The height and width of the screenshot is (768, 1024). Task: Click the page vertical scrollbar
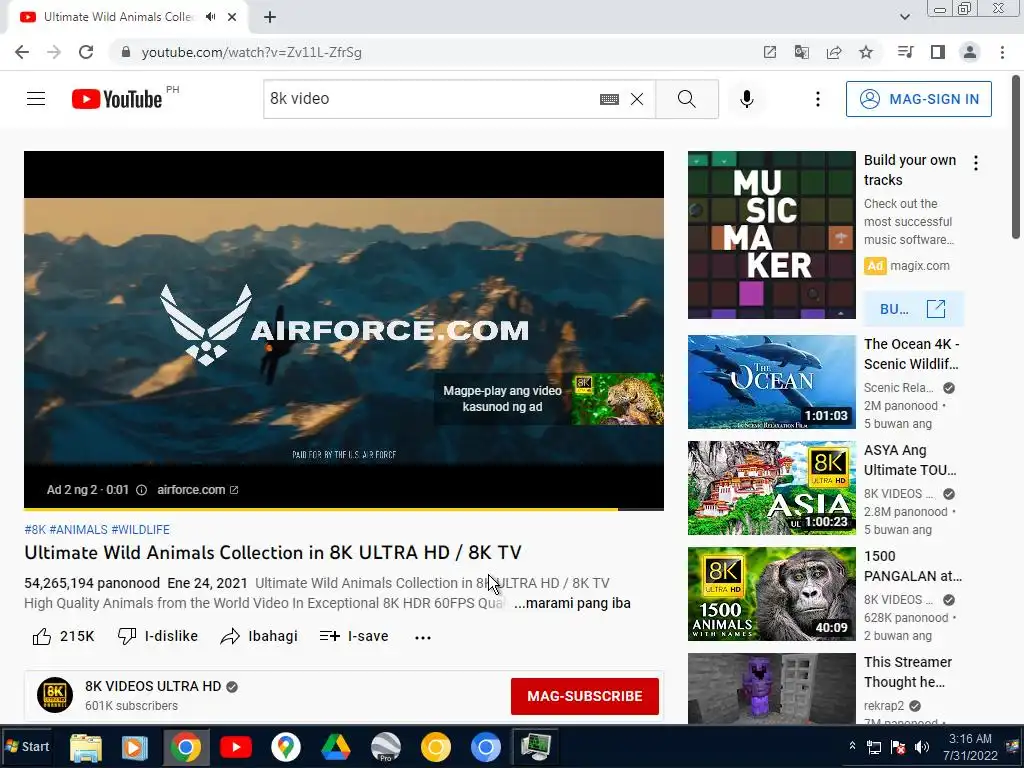pos(1016,157)
